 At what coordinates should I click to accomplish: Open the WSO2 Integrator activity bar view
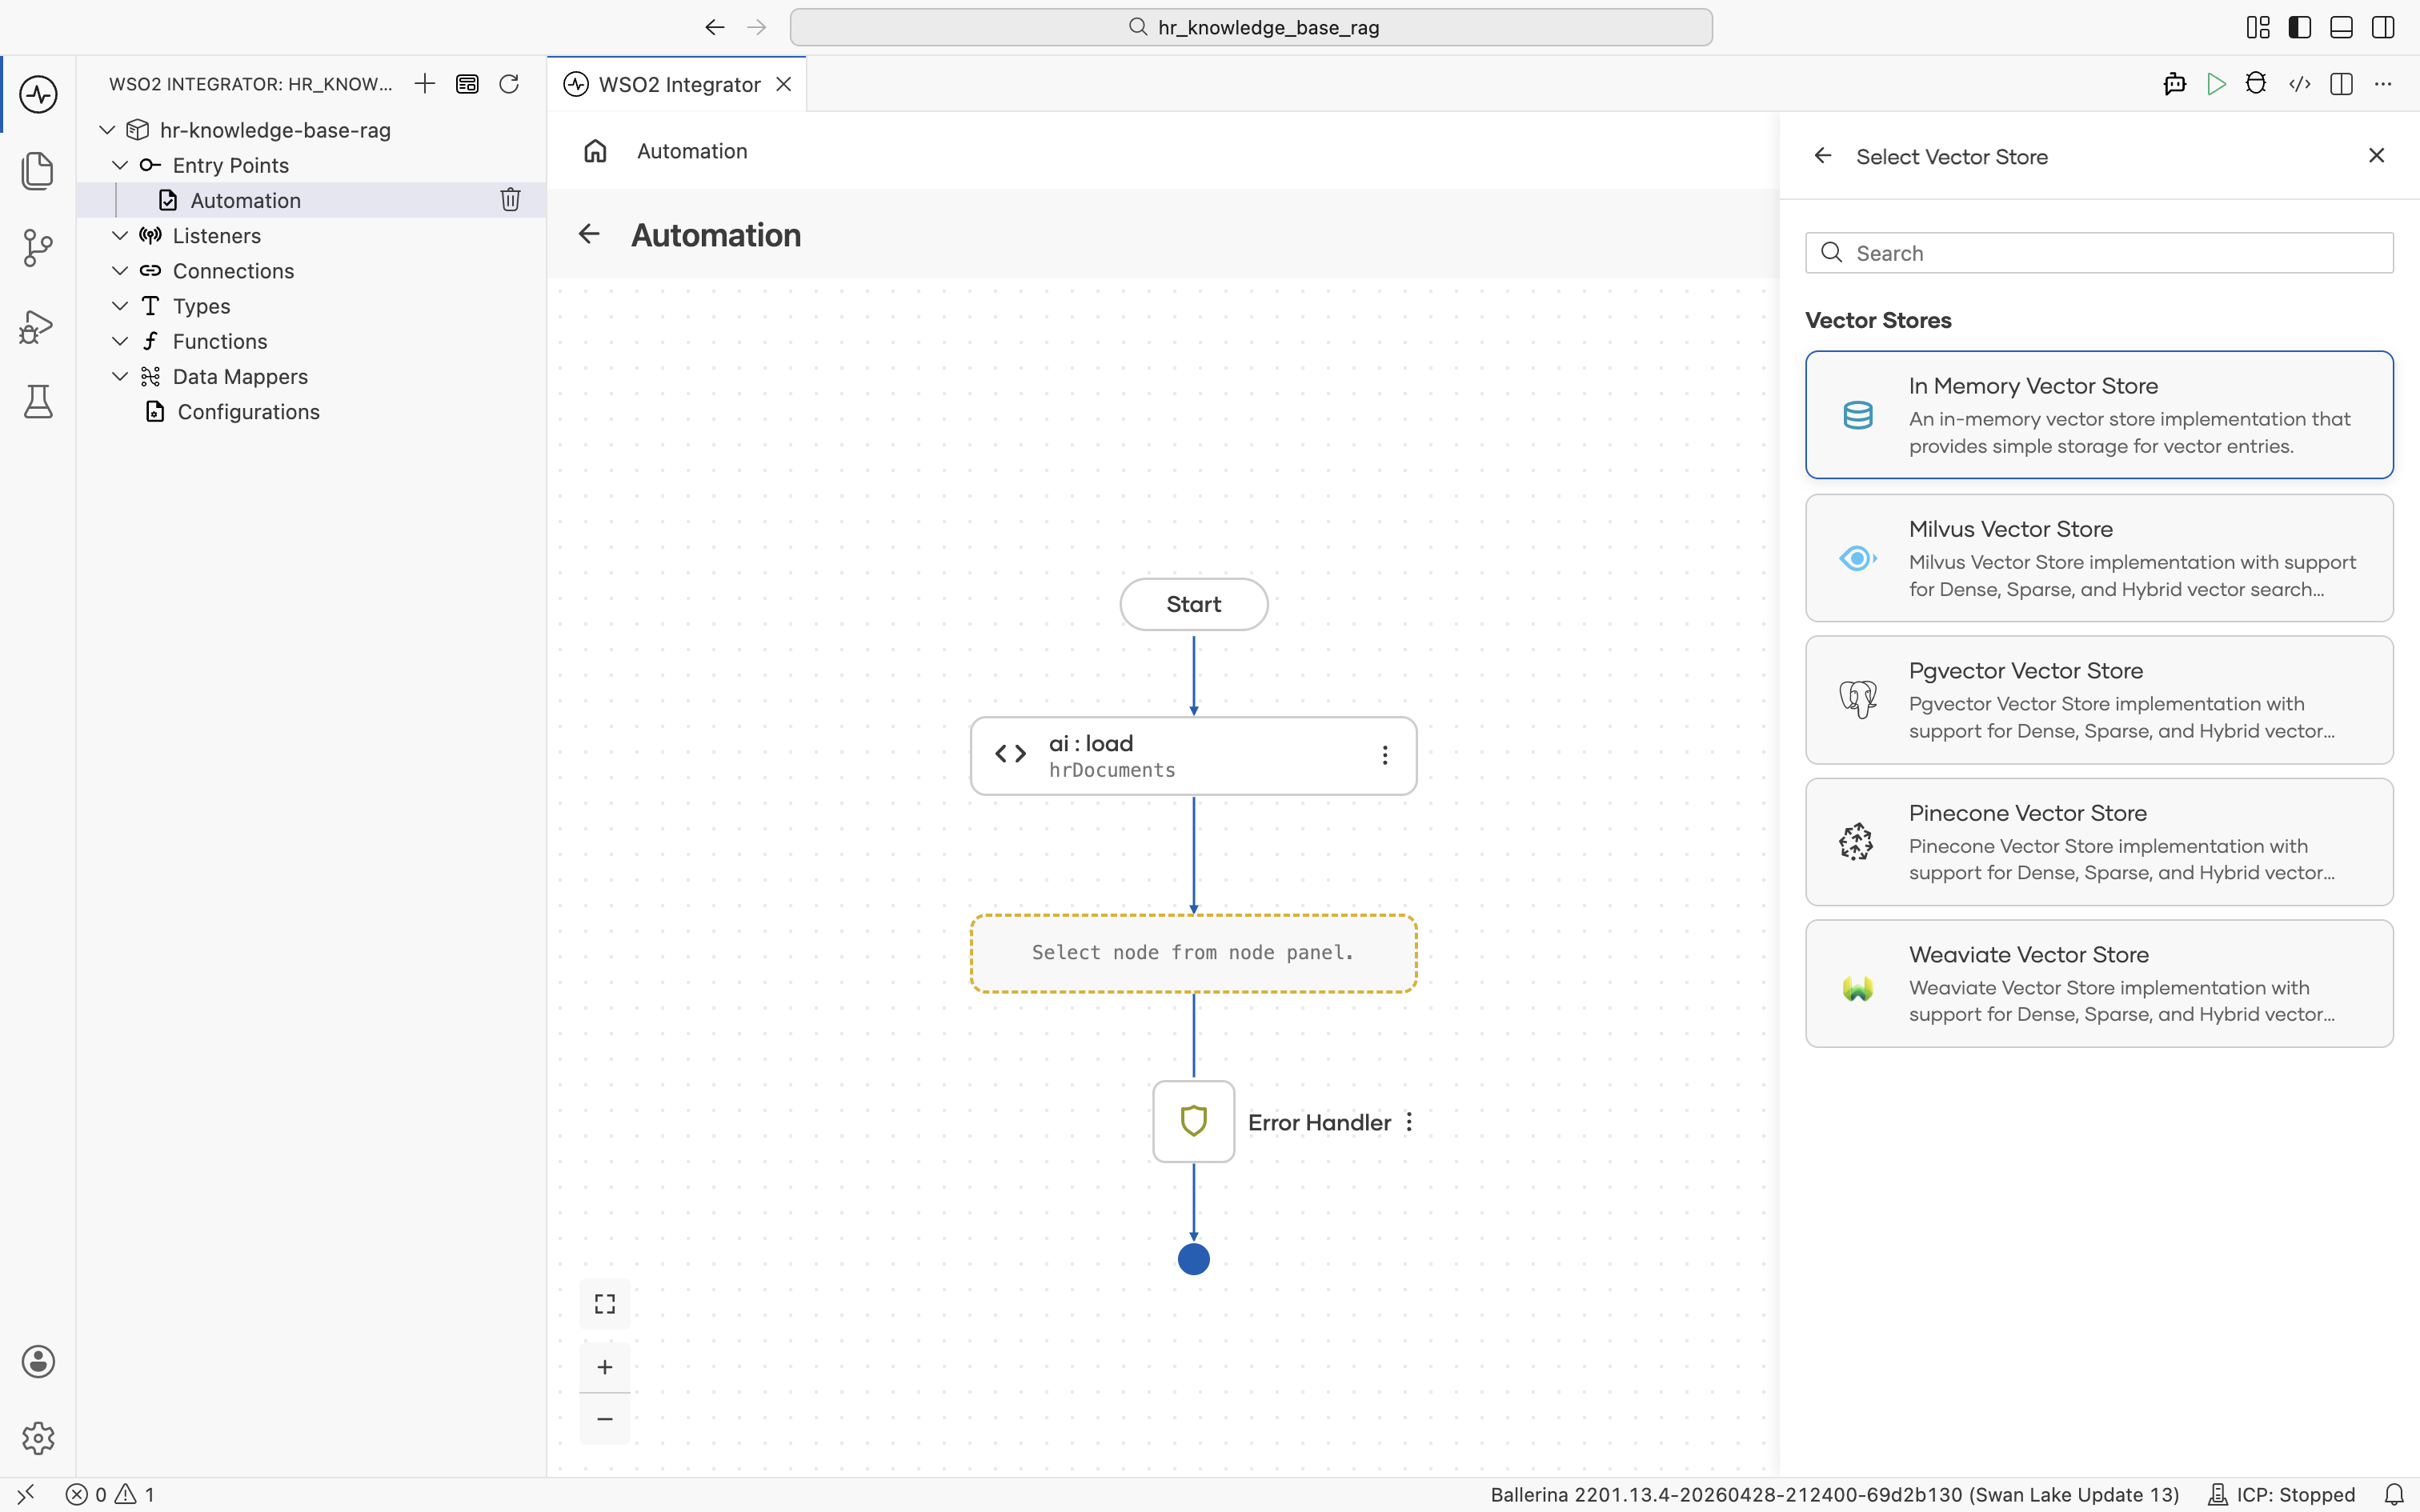pos(38,94)
